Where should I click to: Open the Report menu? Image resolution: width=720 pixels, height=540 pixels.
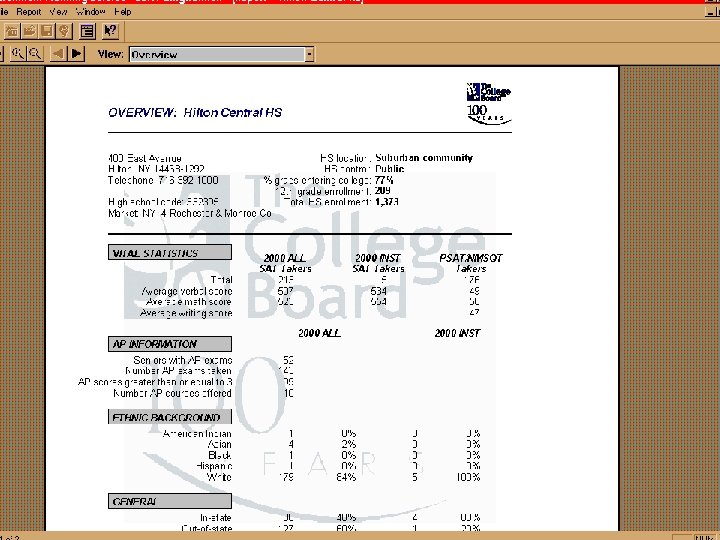(28, 11)
